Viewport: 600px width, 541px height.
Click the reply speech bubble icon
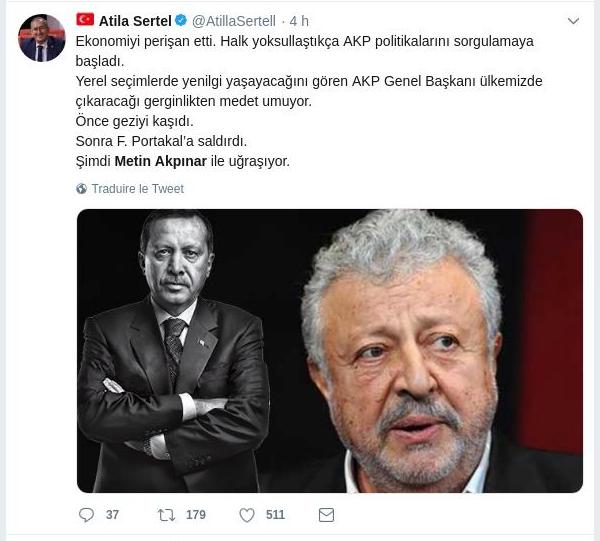[x=86, y=515]
